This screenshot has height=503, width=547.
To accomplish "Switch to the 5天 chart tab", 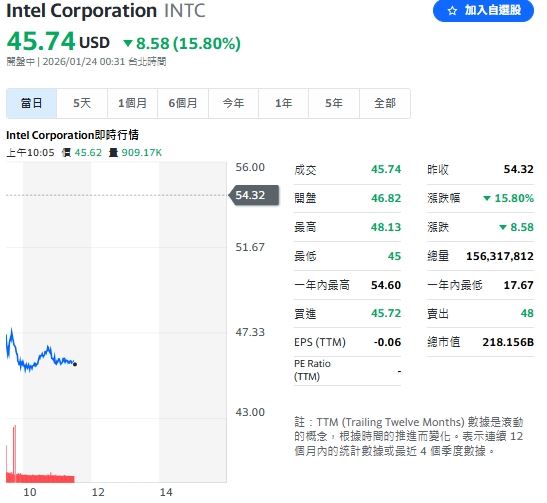I will [x=82, y=103].
